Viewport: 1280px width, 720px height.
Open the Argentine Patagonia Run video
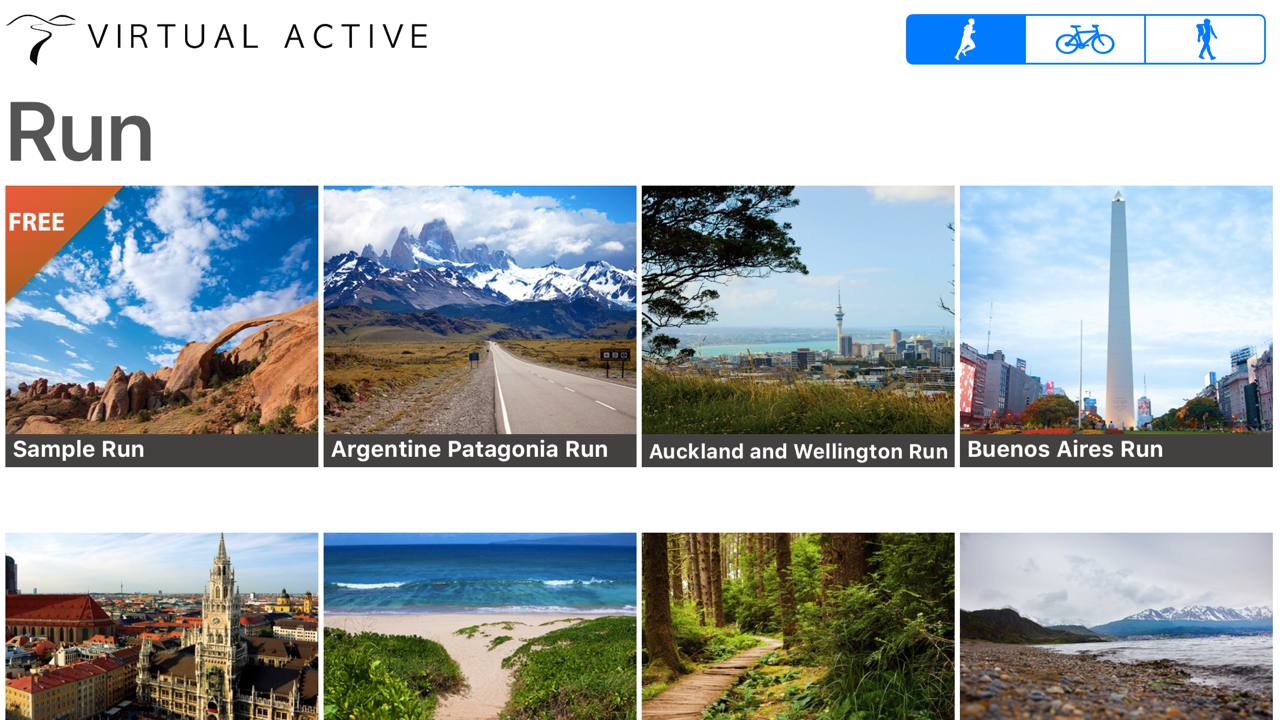tap(480, 310)
